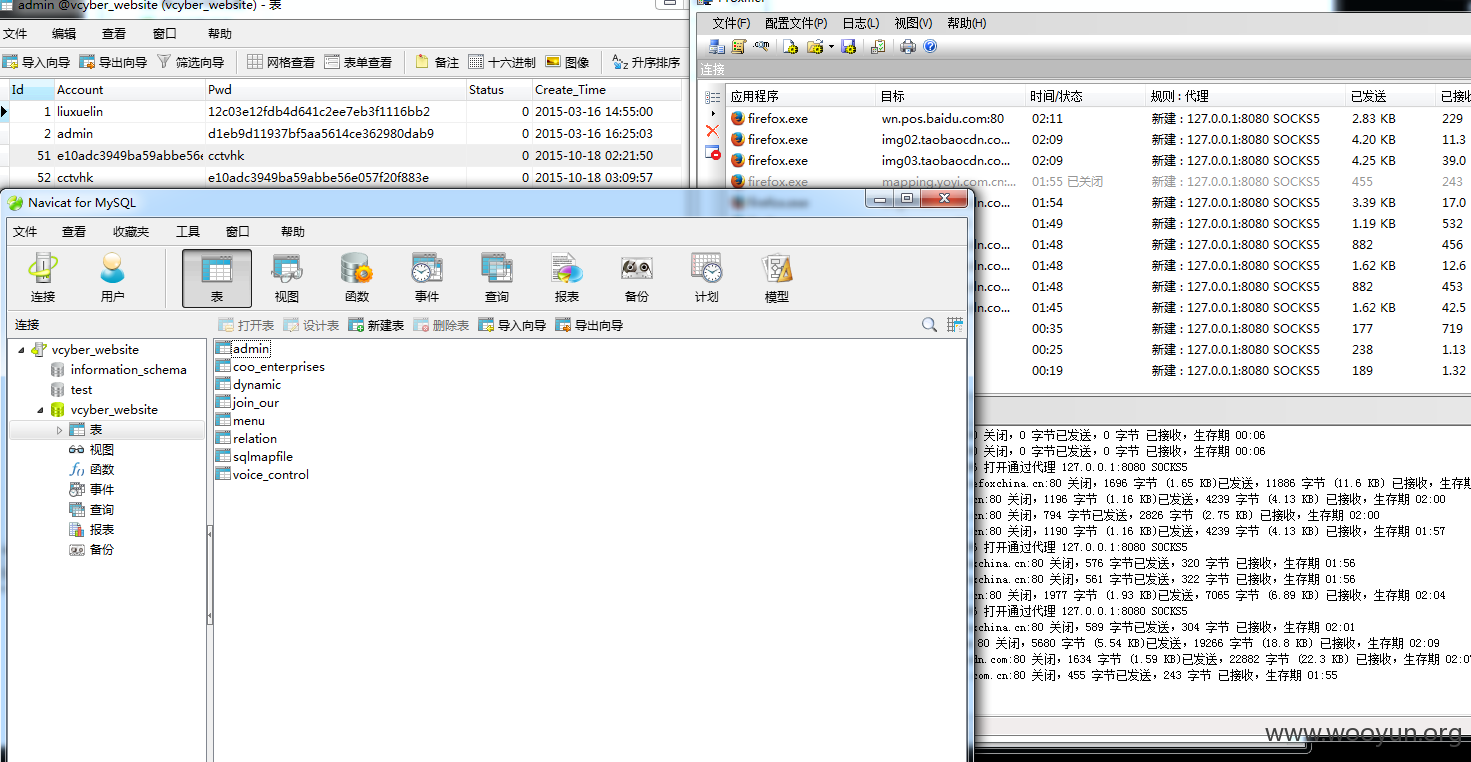The image size is (1471, 762).
Task: Open dropdown arrow next to Proxifier open profile
Action: click(831, 47)
